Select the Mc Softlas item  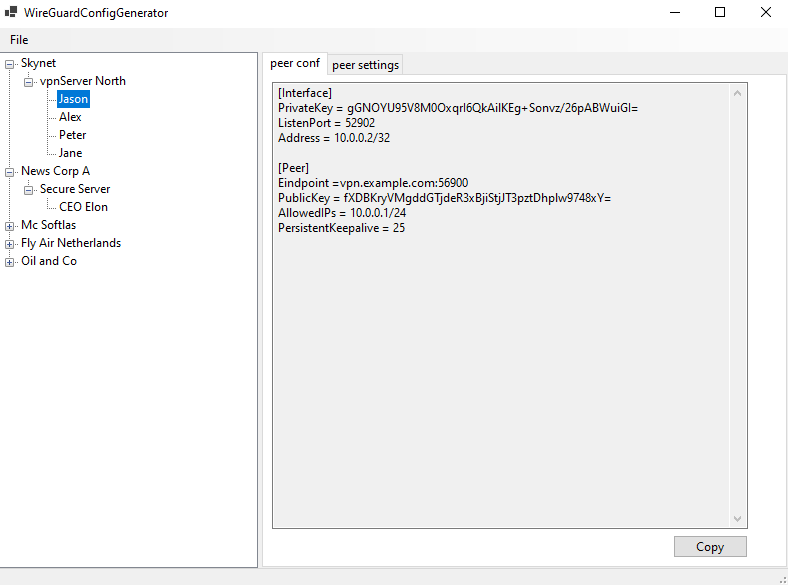[48, 225]
